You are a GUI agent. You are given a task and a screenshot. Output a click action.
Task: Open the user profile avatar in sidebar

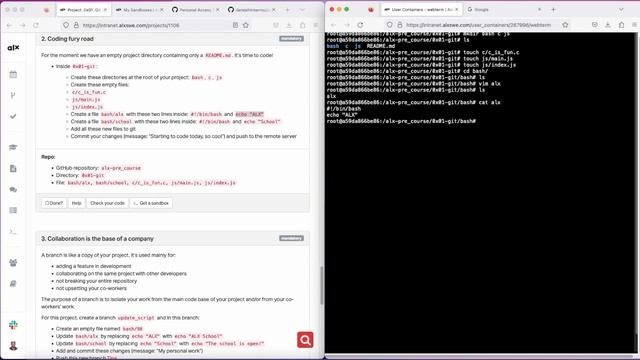[13, 346]
